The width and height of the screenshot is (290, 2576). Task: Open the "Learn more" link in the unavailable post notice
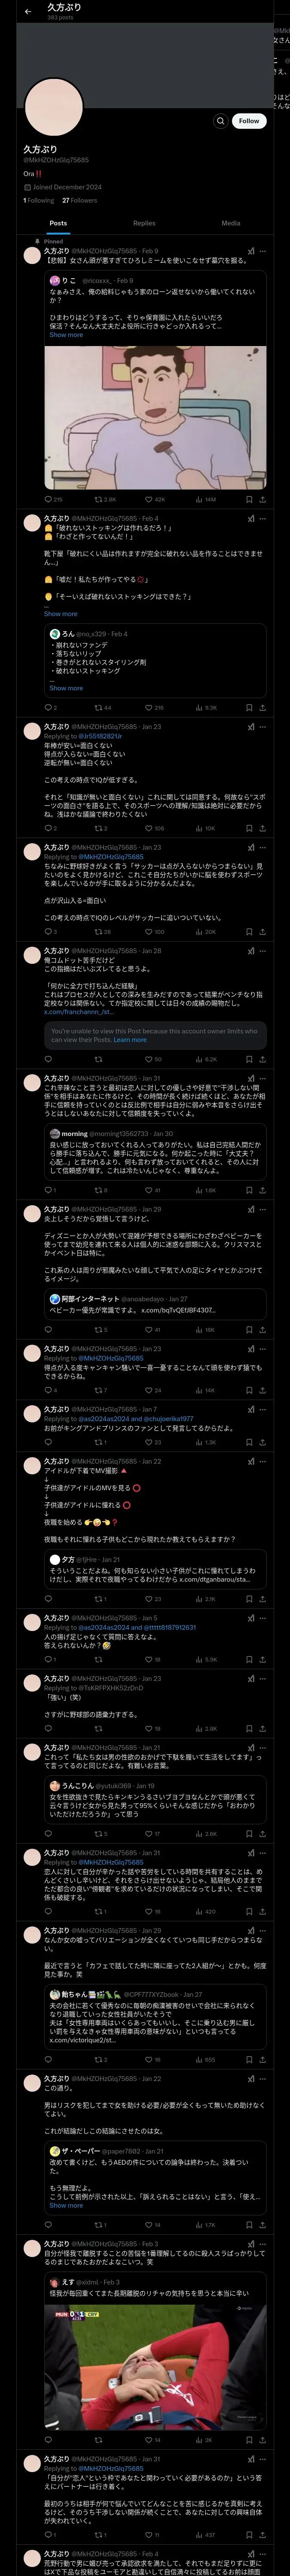[130, 1040]
